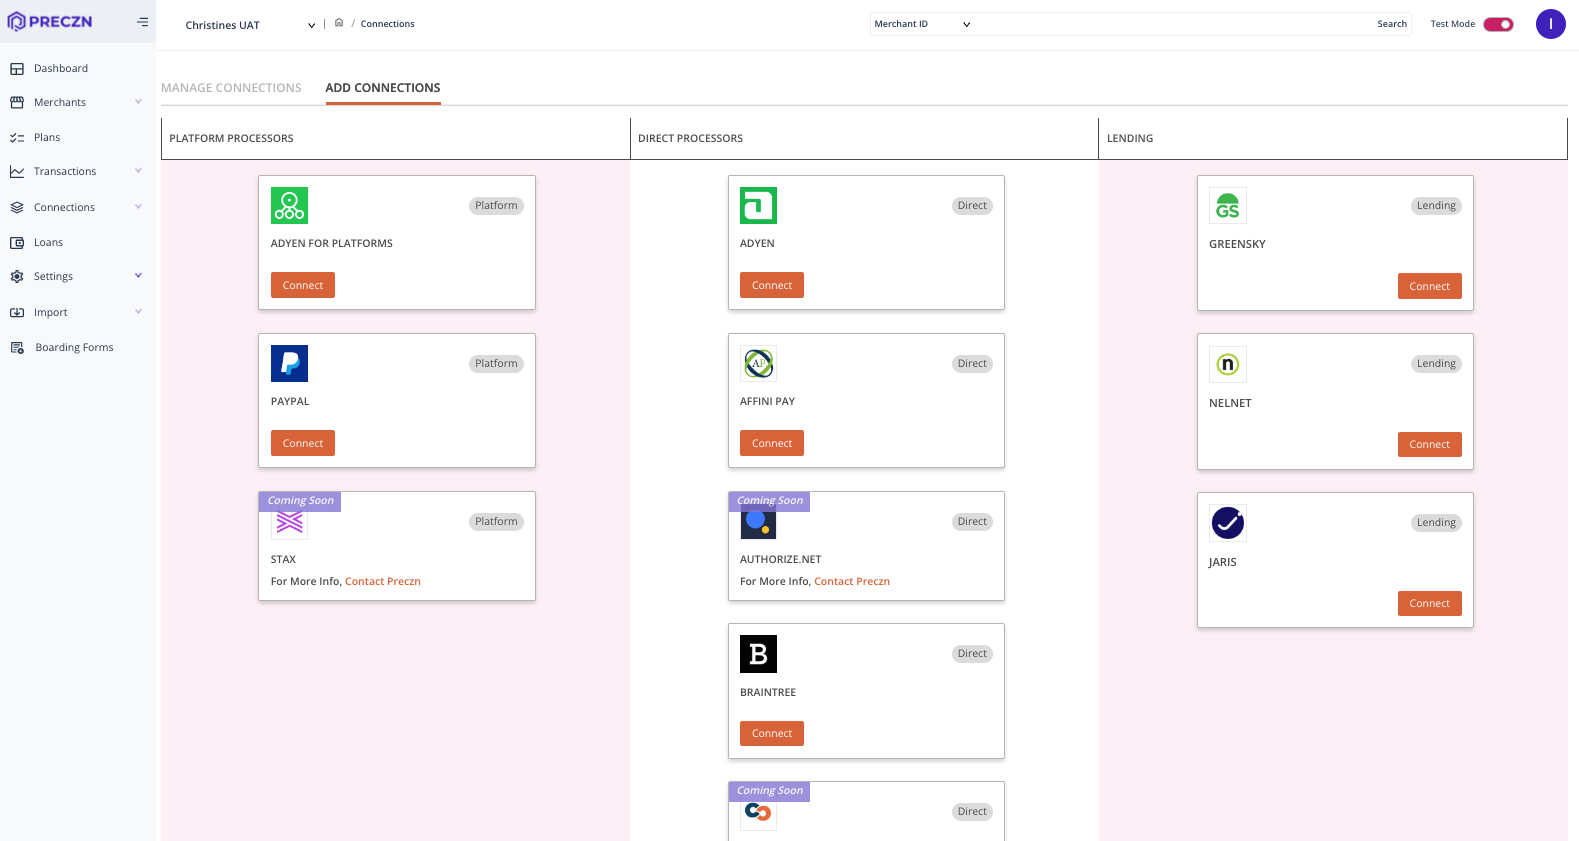Click the Adyen for Platforms logo
Viewport: 1579px width, 841px height.
[289, 205]
